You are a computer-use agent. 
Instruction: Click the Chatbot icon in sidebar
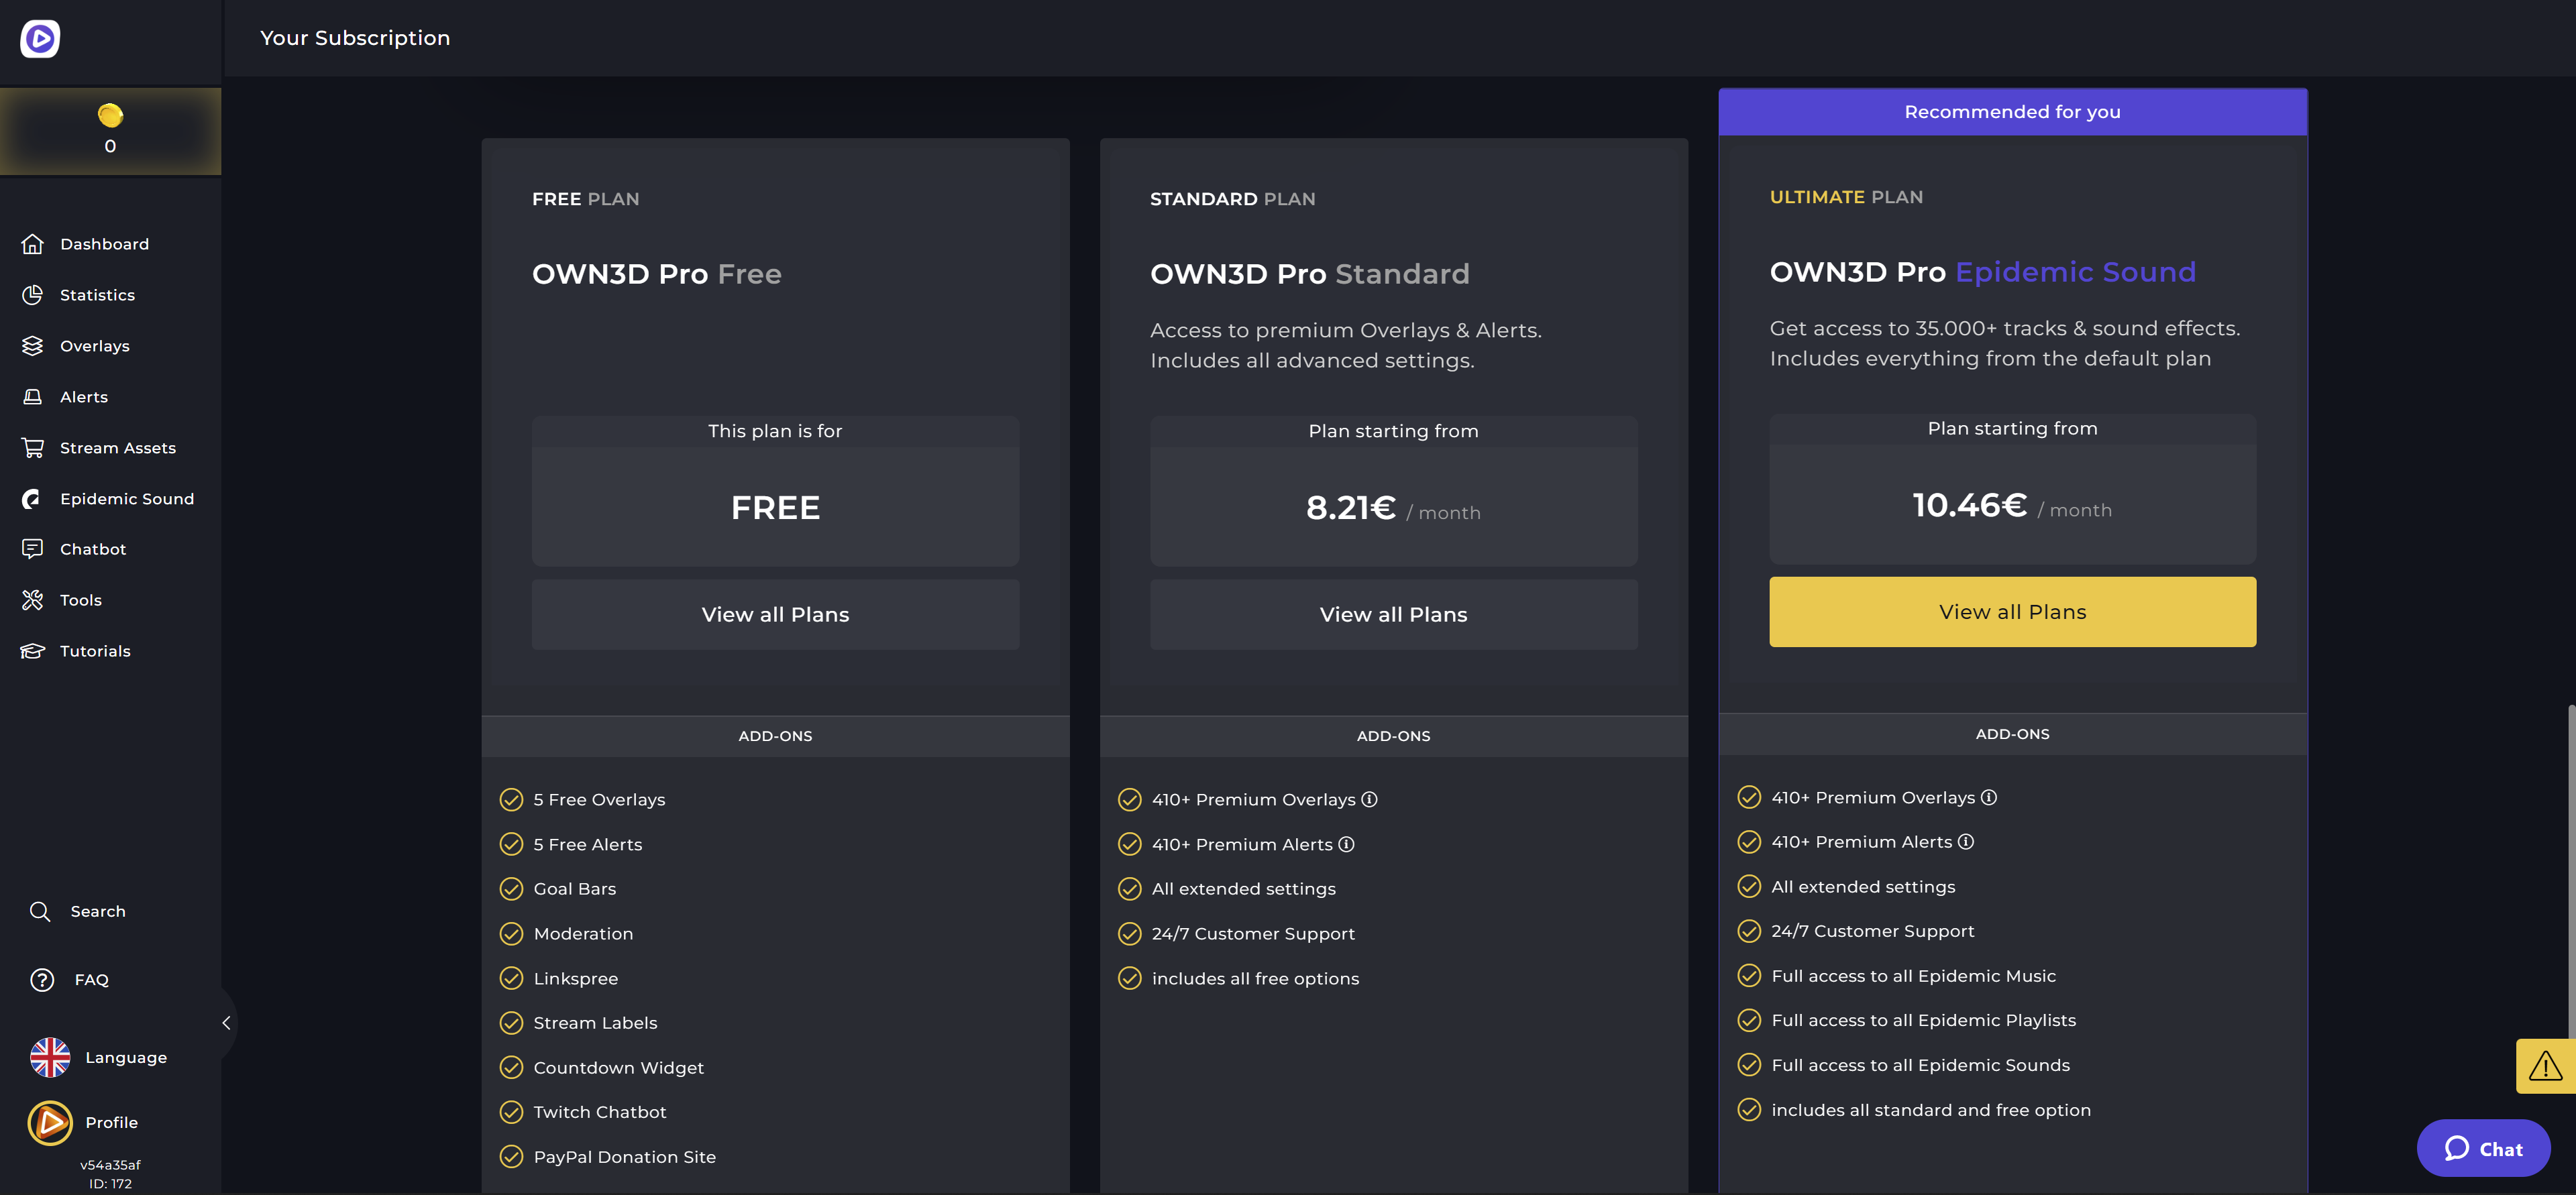click(x=32, y=550)
